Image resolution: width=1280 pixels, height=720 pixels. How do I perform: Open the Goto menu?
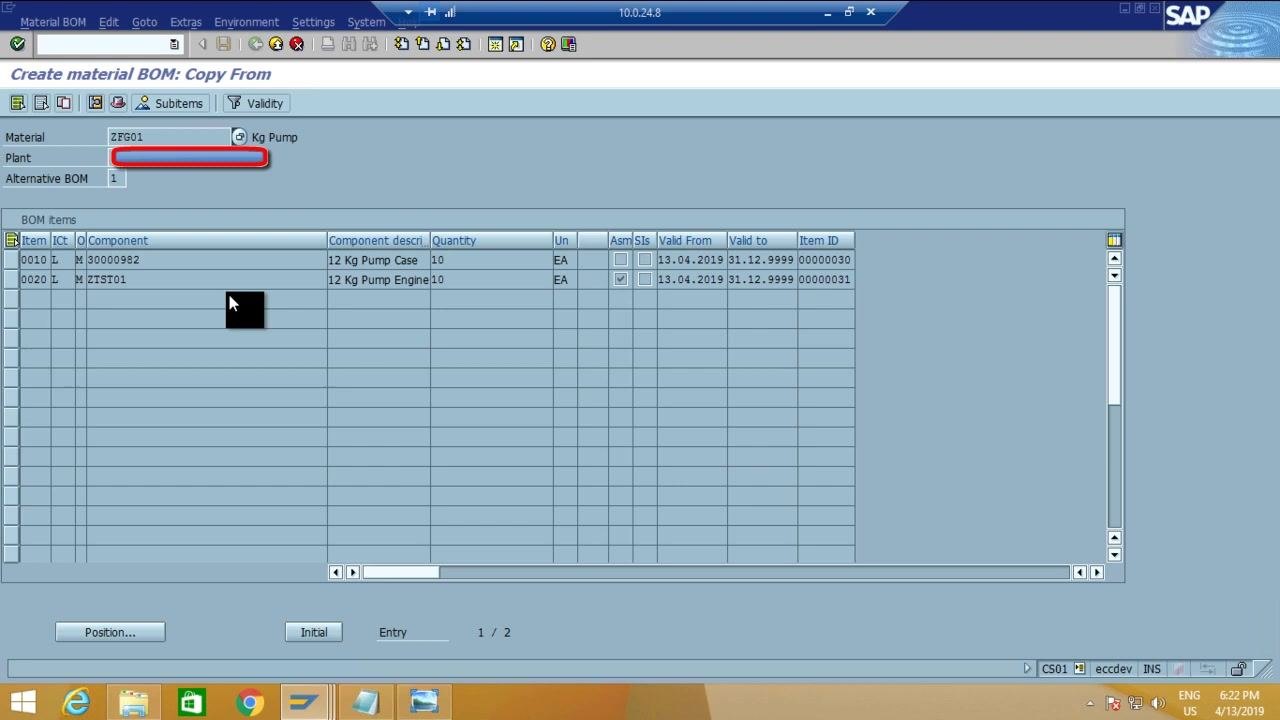[144, 22]
